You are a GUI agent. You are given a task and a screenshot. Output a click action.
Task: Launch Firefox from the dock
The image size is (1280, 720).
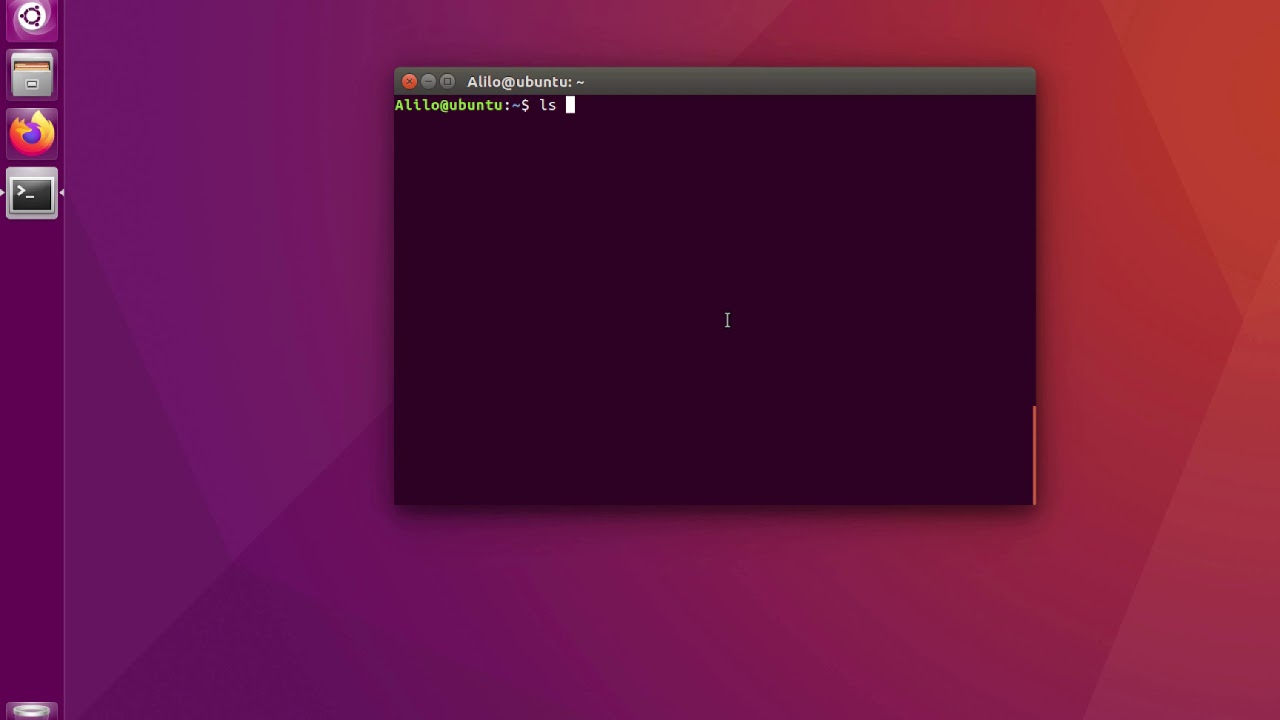tap(32, 134)
